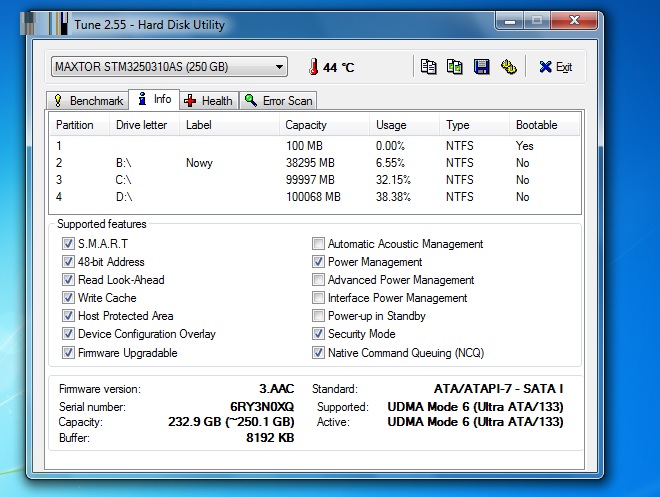Toggle Device Configuration Overlay checkbox

tap(68, 334)
